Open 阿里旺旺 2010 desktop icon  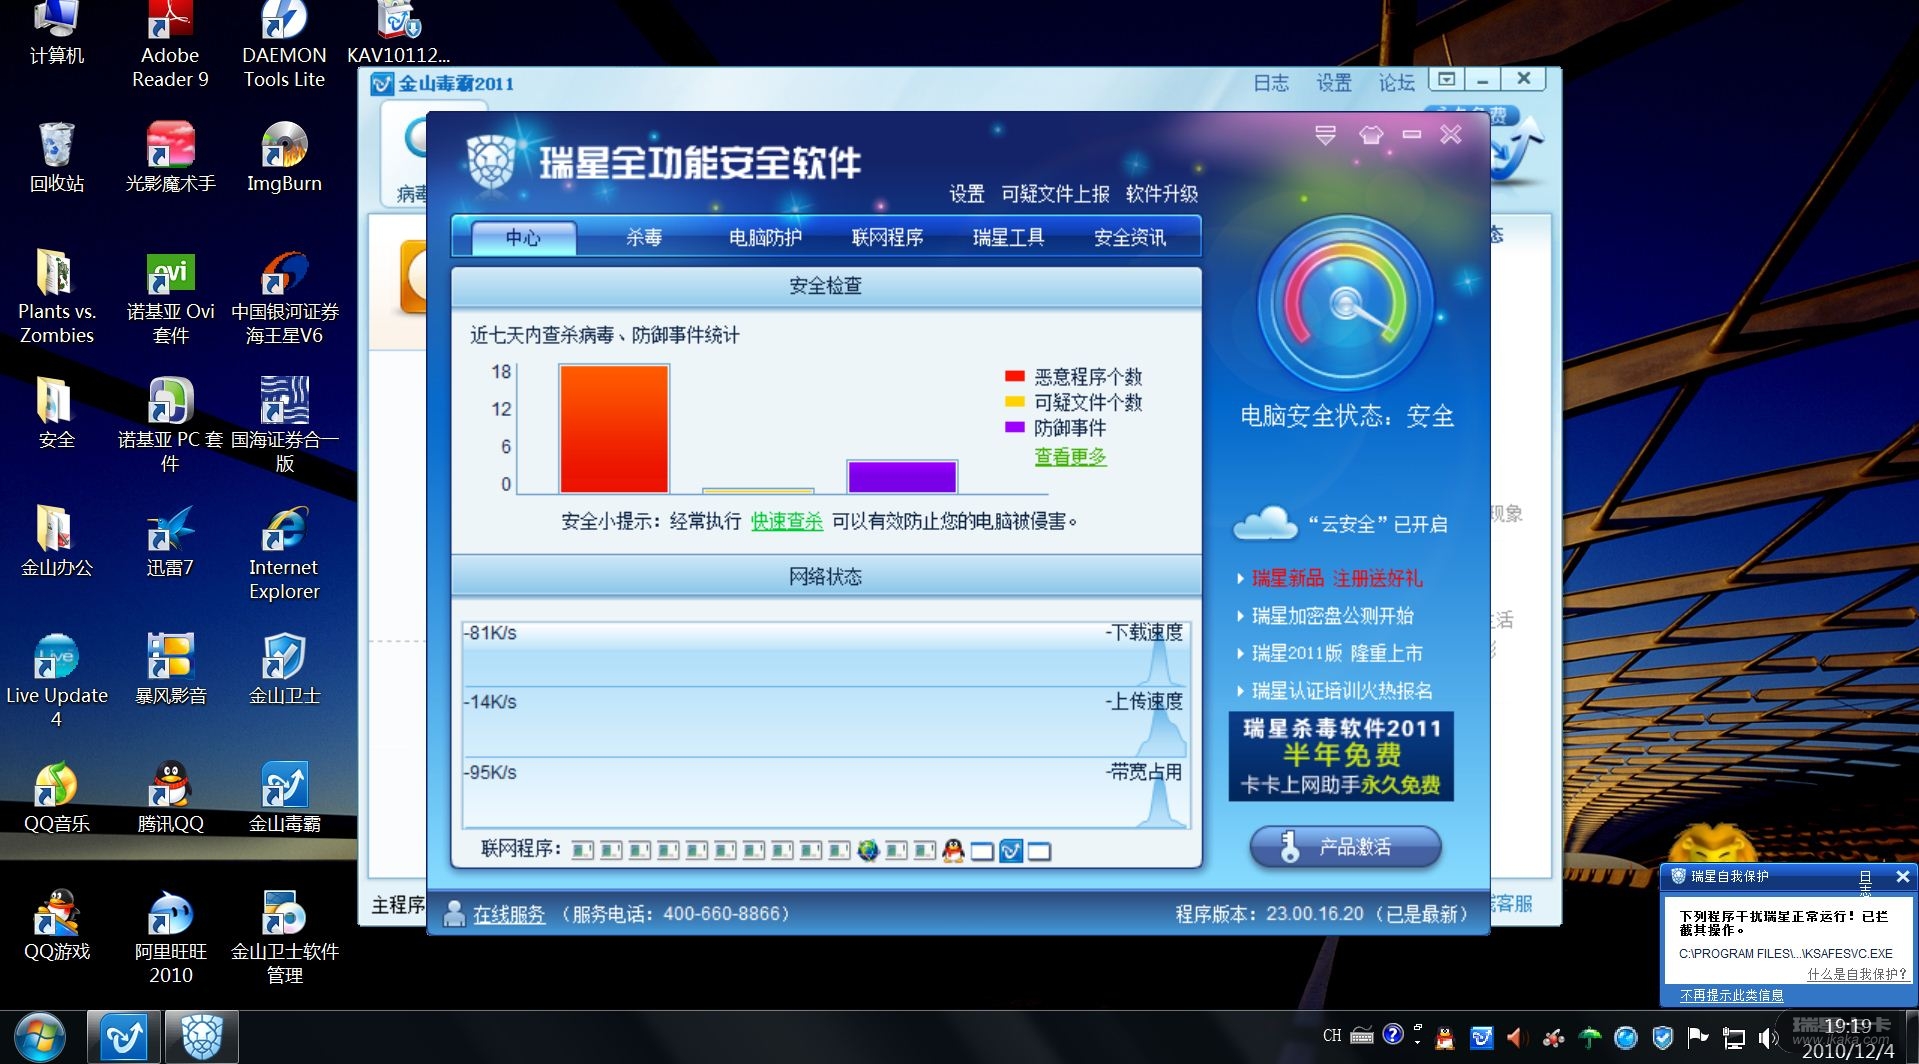[x=170, y=937]
